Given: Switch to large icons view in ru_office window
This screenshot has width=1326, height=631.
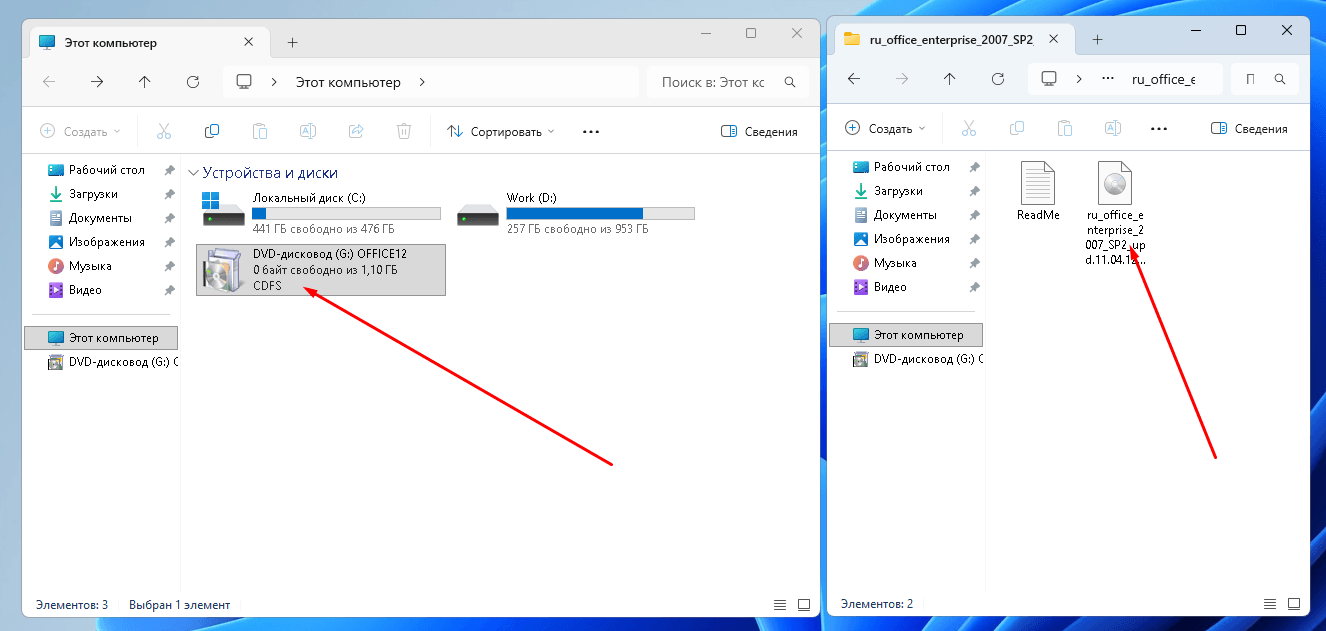Looking at the screenshot, I should (x=1294, y=604).
